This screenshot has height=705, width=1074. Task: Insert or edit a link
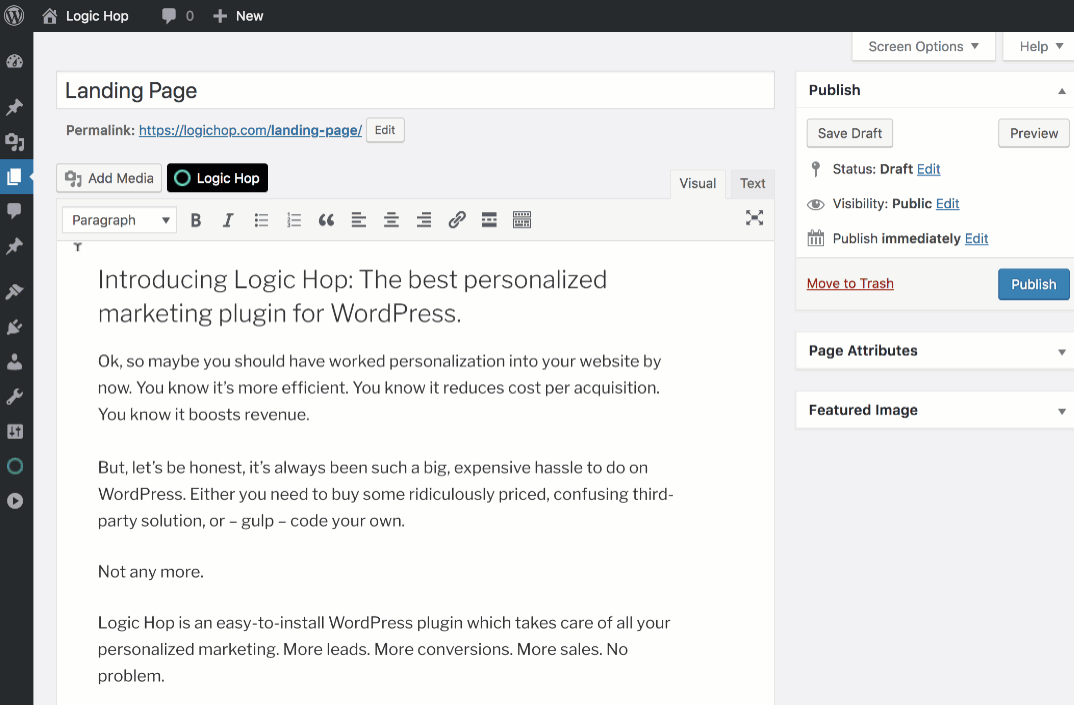(457, 220)
